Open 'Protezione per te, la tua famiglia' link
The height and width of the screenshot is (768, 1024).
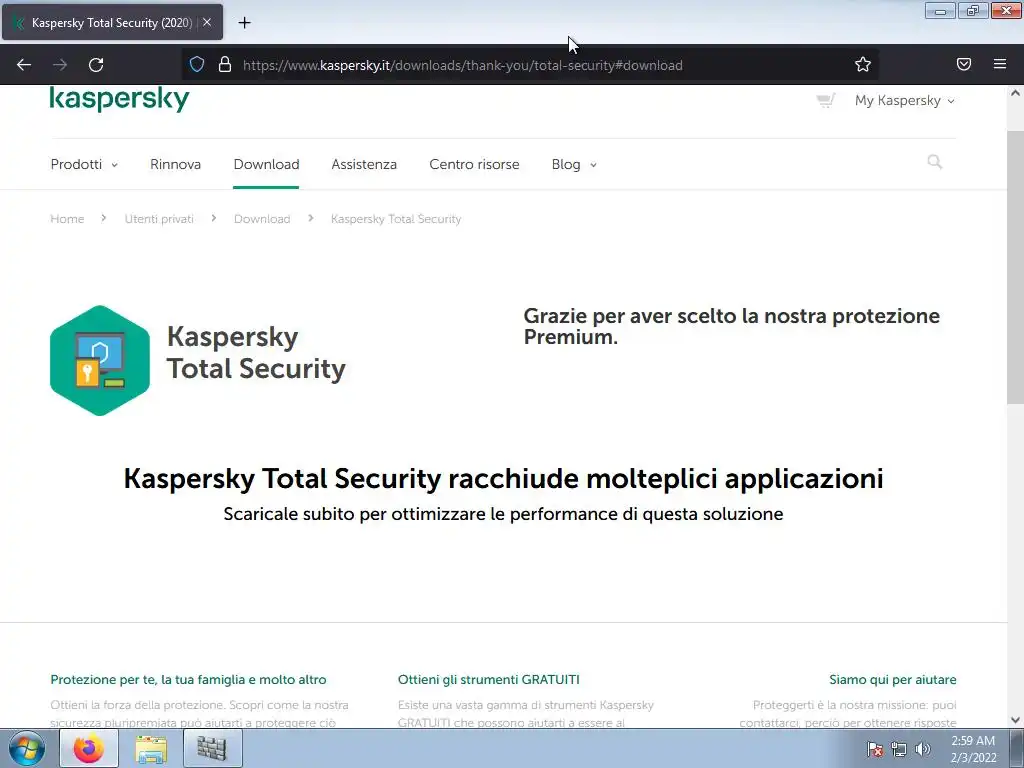[188, 680]
